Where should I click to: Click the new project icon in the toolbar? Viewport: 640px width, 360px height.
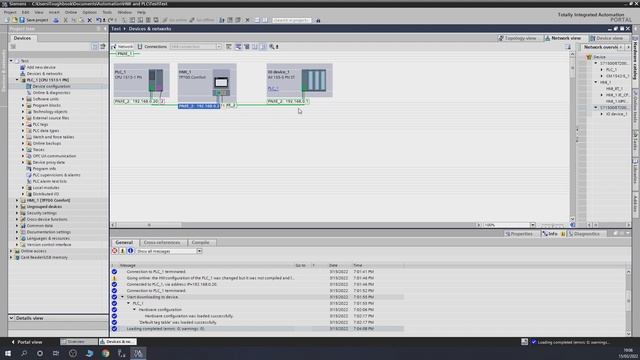(x=7, y=20)
